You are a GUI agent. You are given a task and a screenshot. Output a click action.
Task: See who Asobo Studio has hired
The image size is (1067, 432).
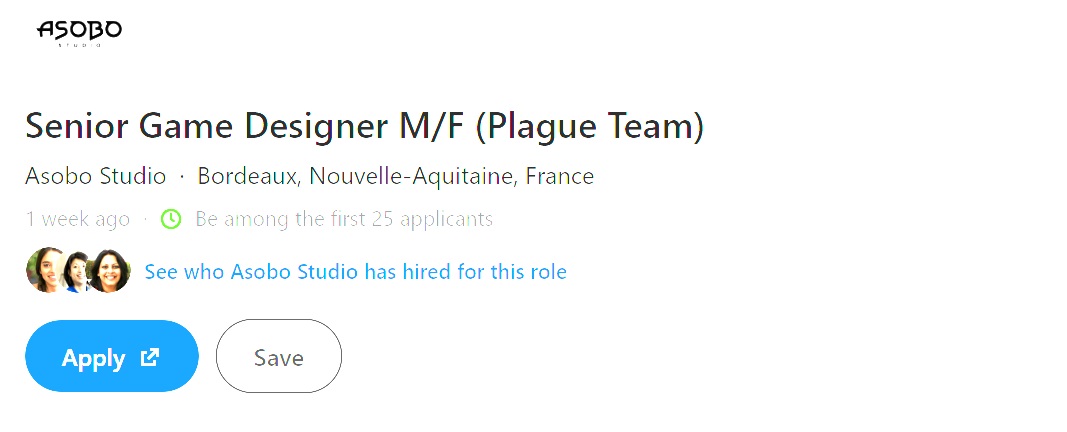[355, 271]
